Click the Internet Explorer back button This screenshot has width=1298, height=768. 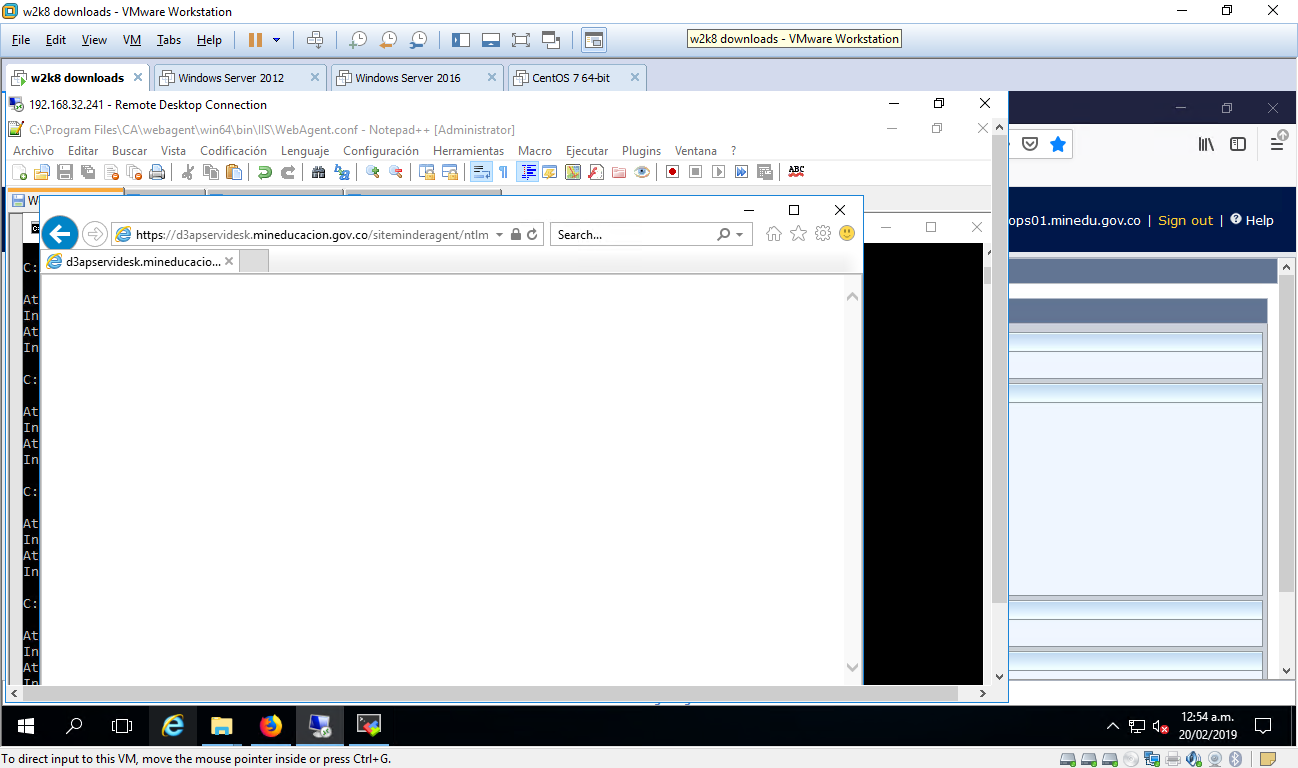coord(60,234)
